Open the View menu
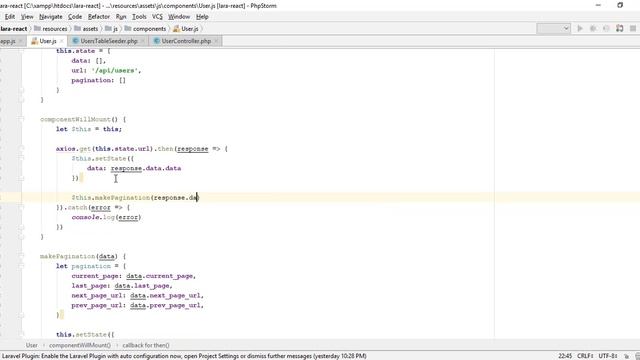 tap(27, 17)
